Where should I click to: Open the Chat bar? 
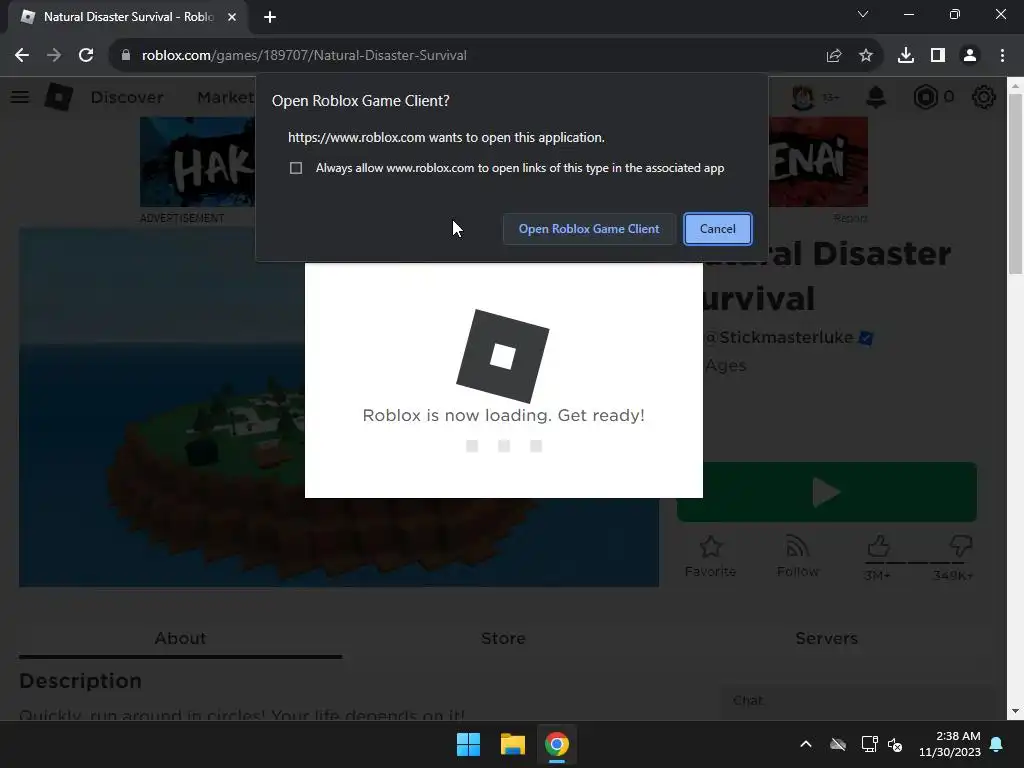click(x=859, y=700)
